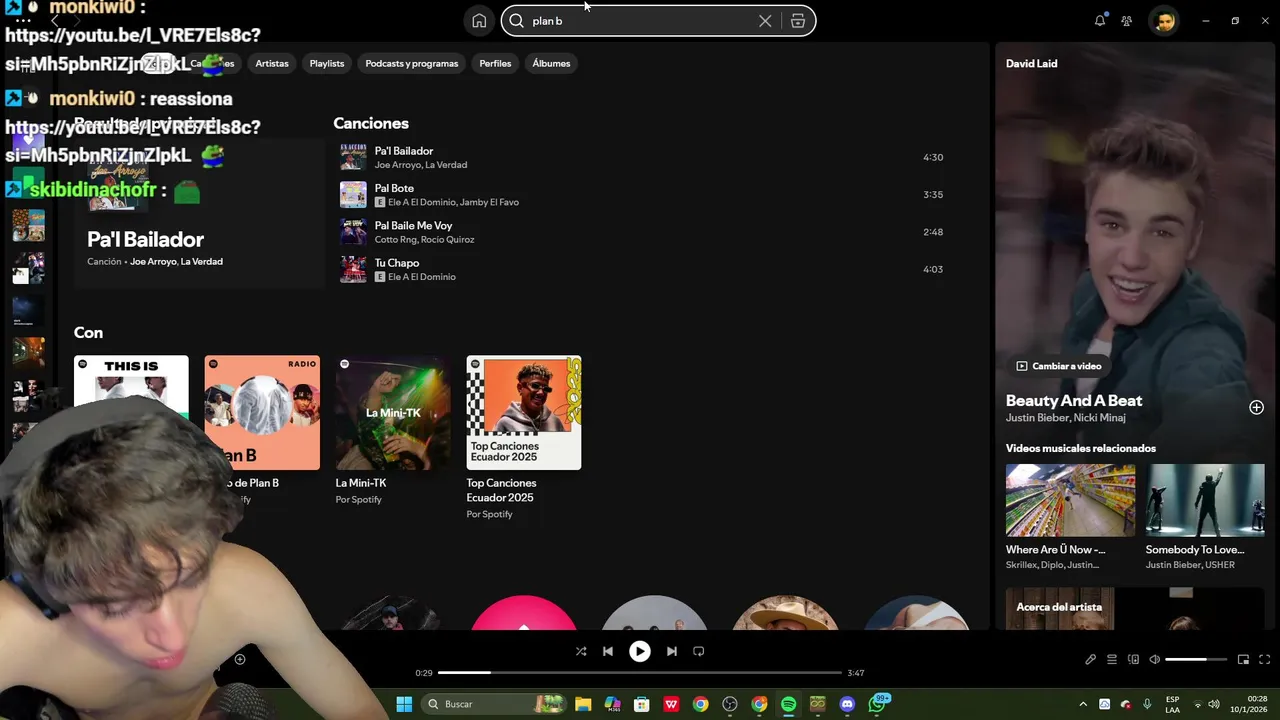
Task: Open the Microsoft 365 taskbar icon
Action: (613, 704)
